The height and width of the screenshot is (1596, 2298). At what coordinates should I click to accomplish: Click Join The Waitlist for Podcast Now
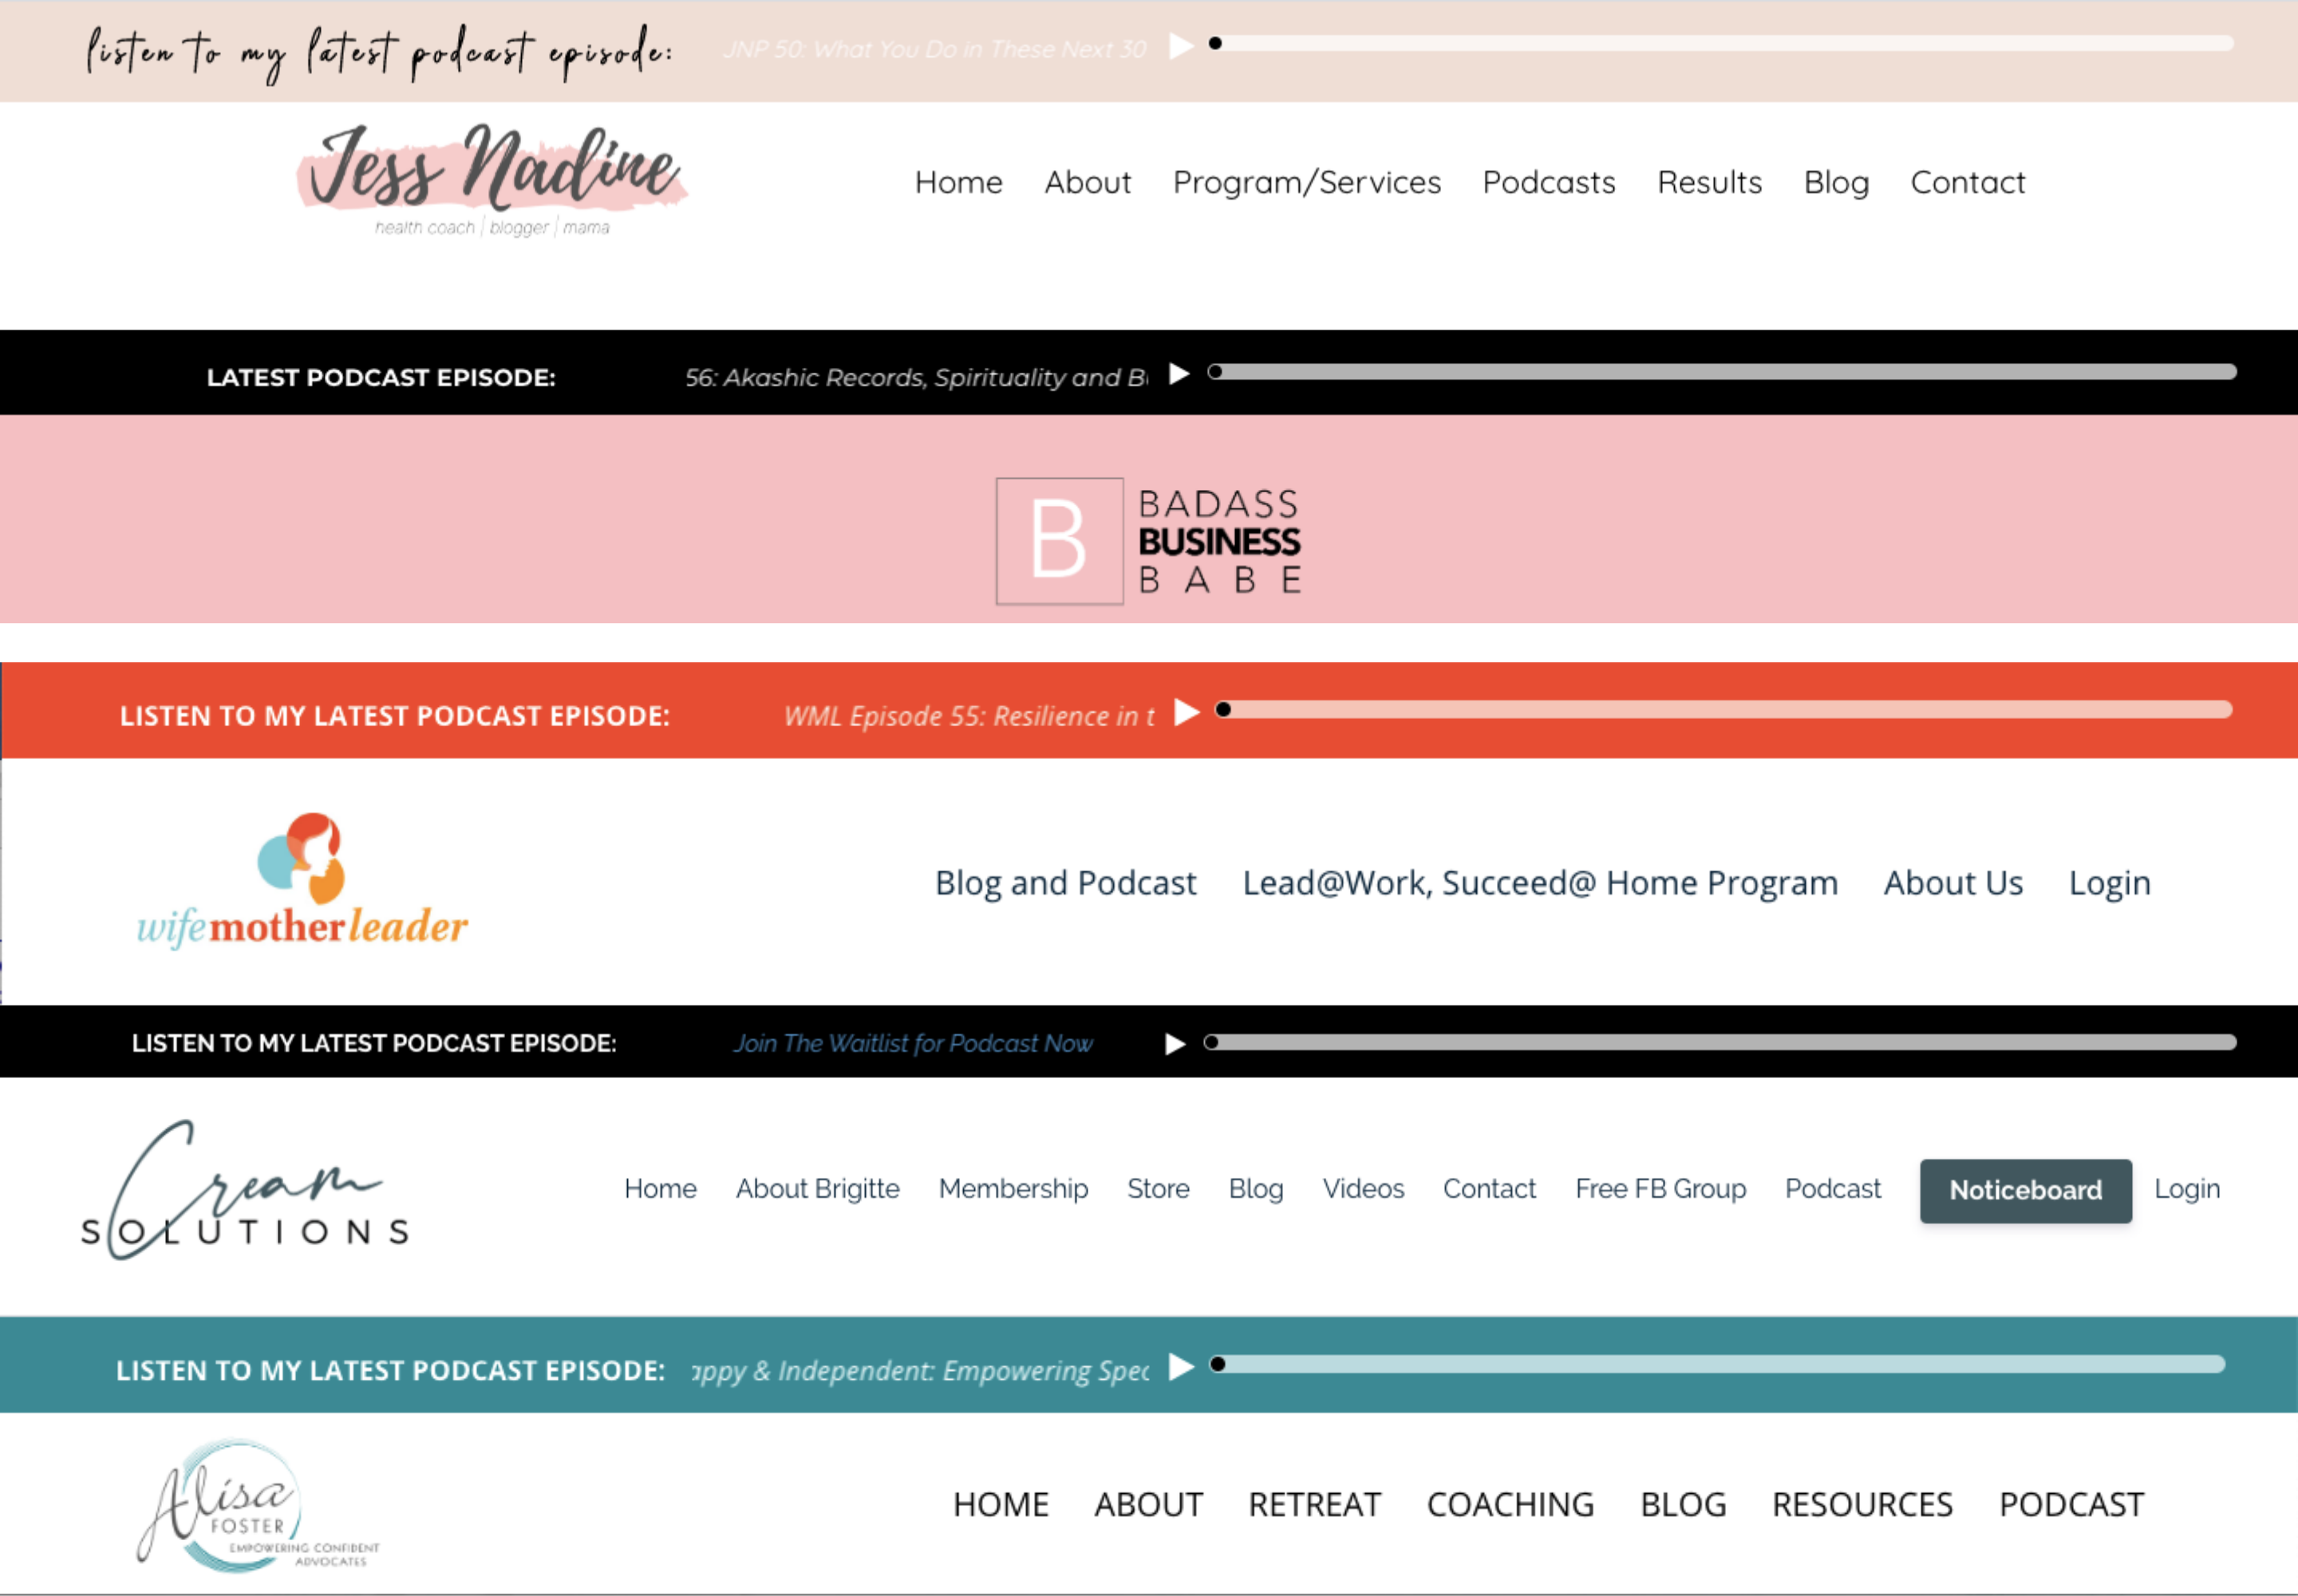coord(914,1044)
